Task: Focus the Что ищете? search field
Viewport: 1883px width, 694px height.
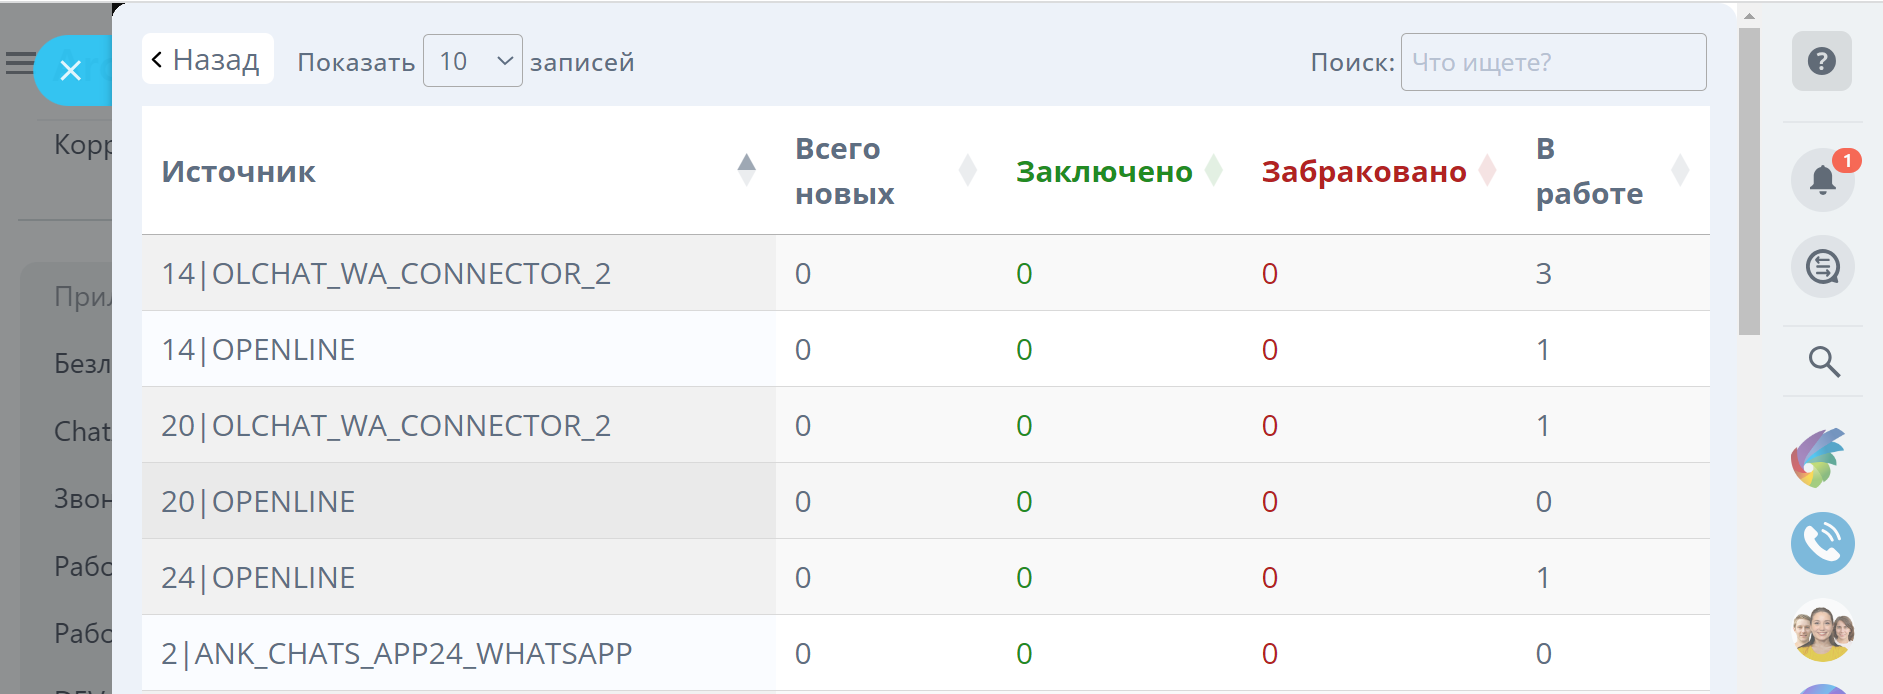Action: point(1553,62)
